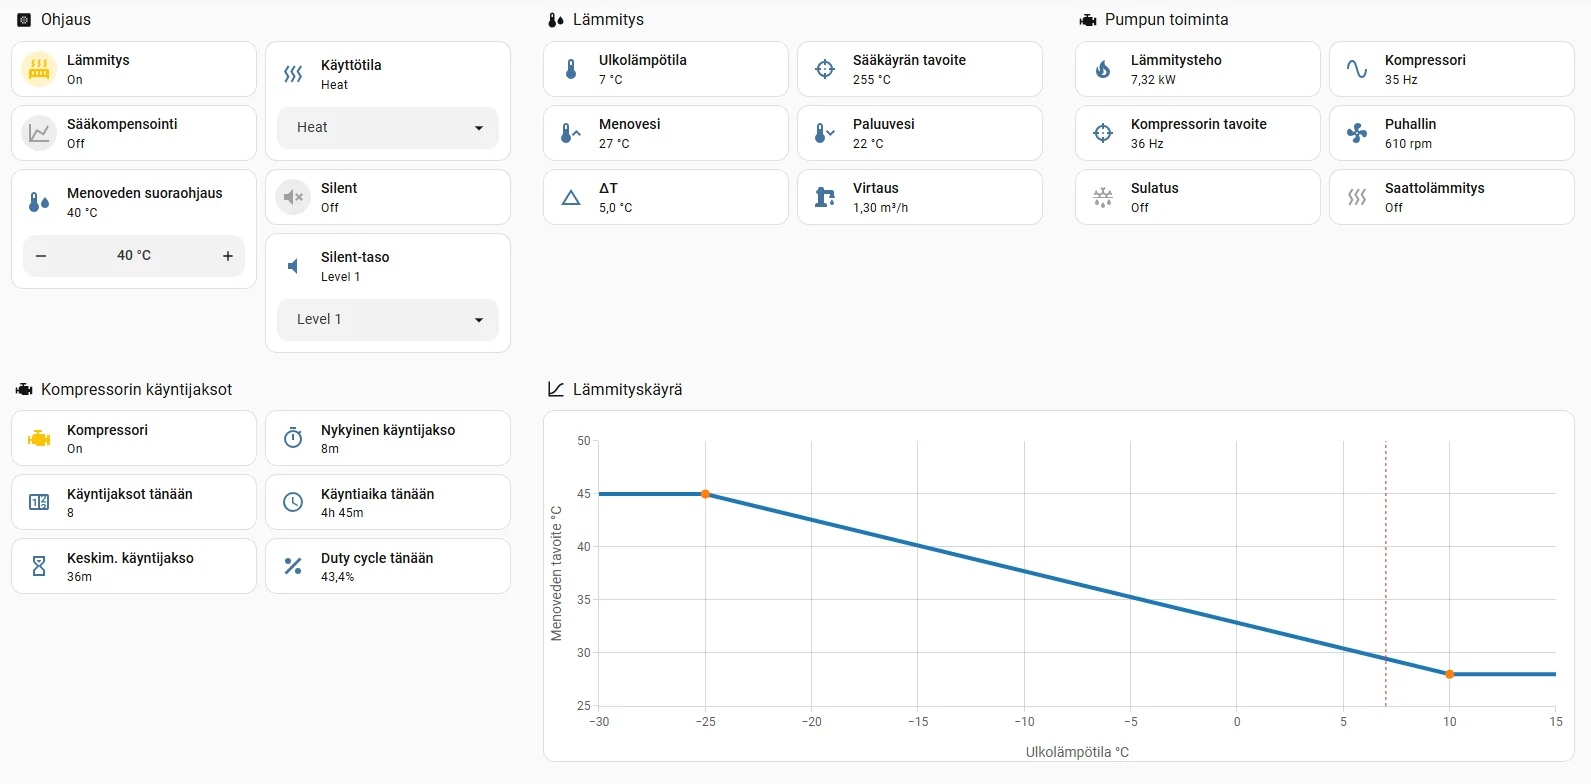Click the Duty cycle tänään percent icon
The width and height of the screenshot is (1591, 784).
(293, 566)
